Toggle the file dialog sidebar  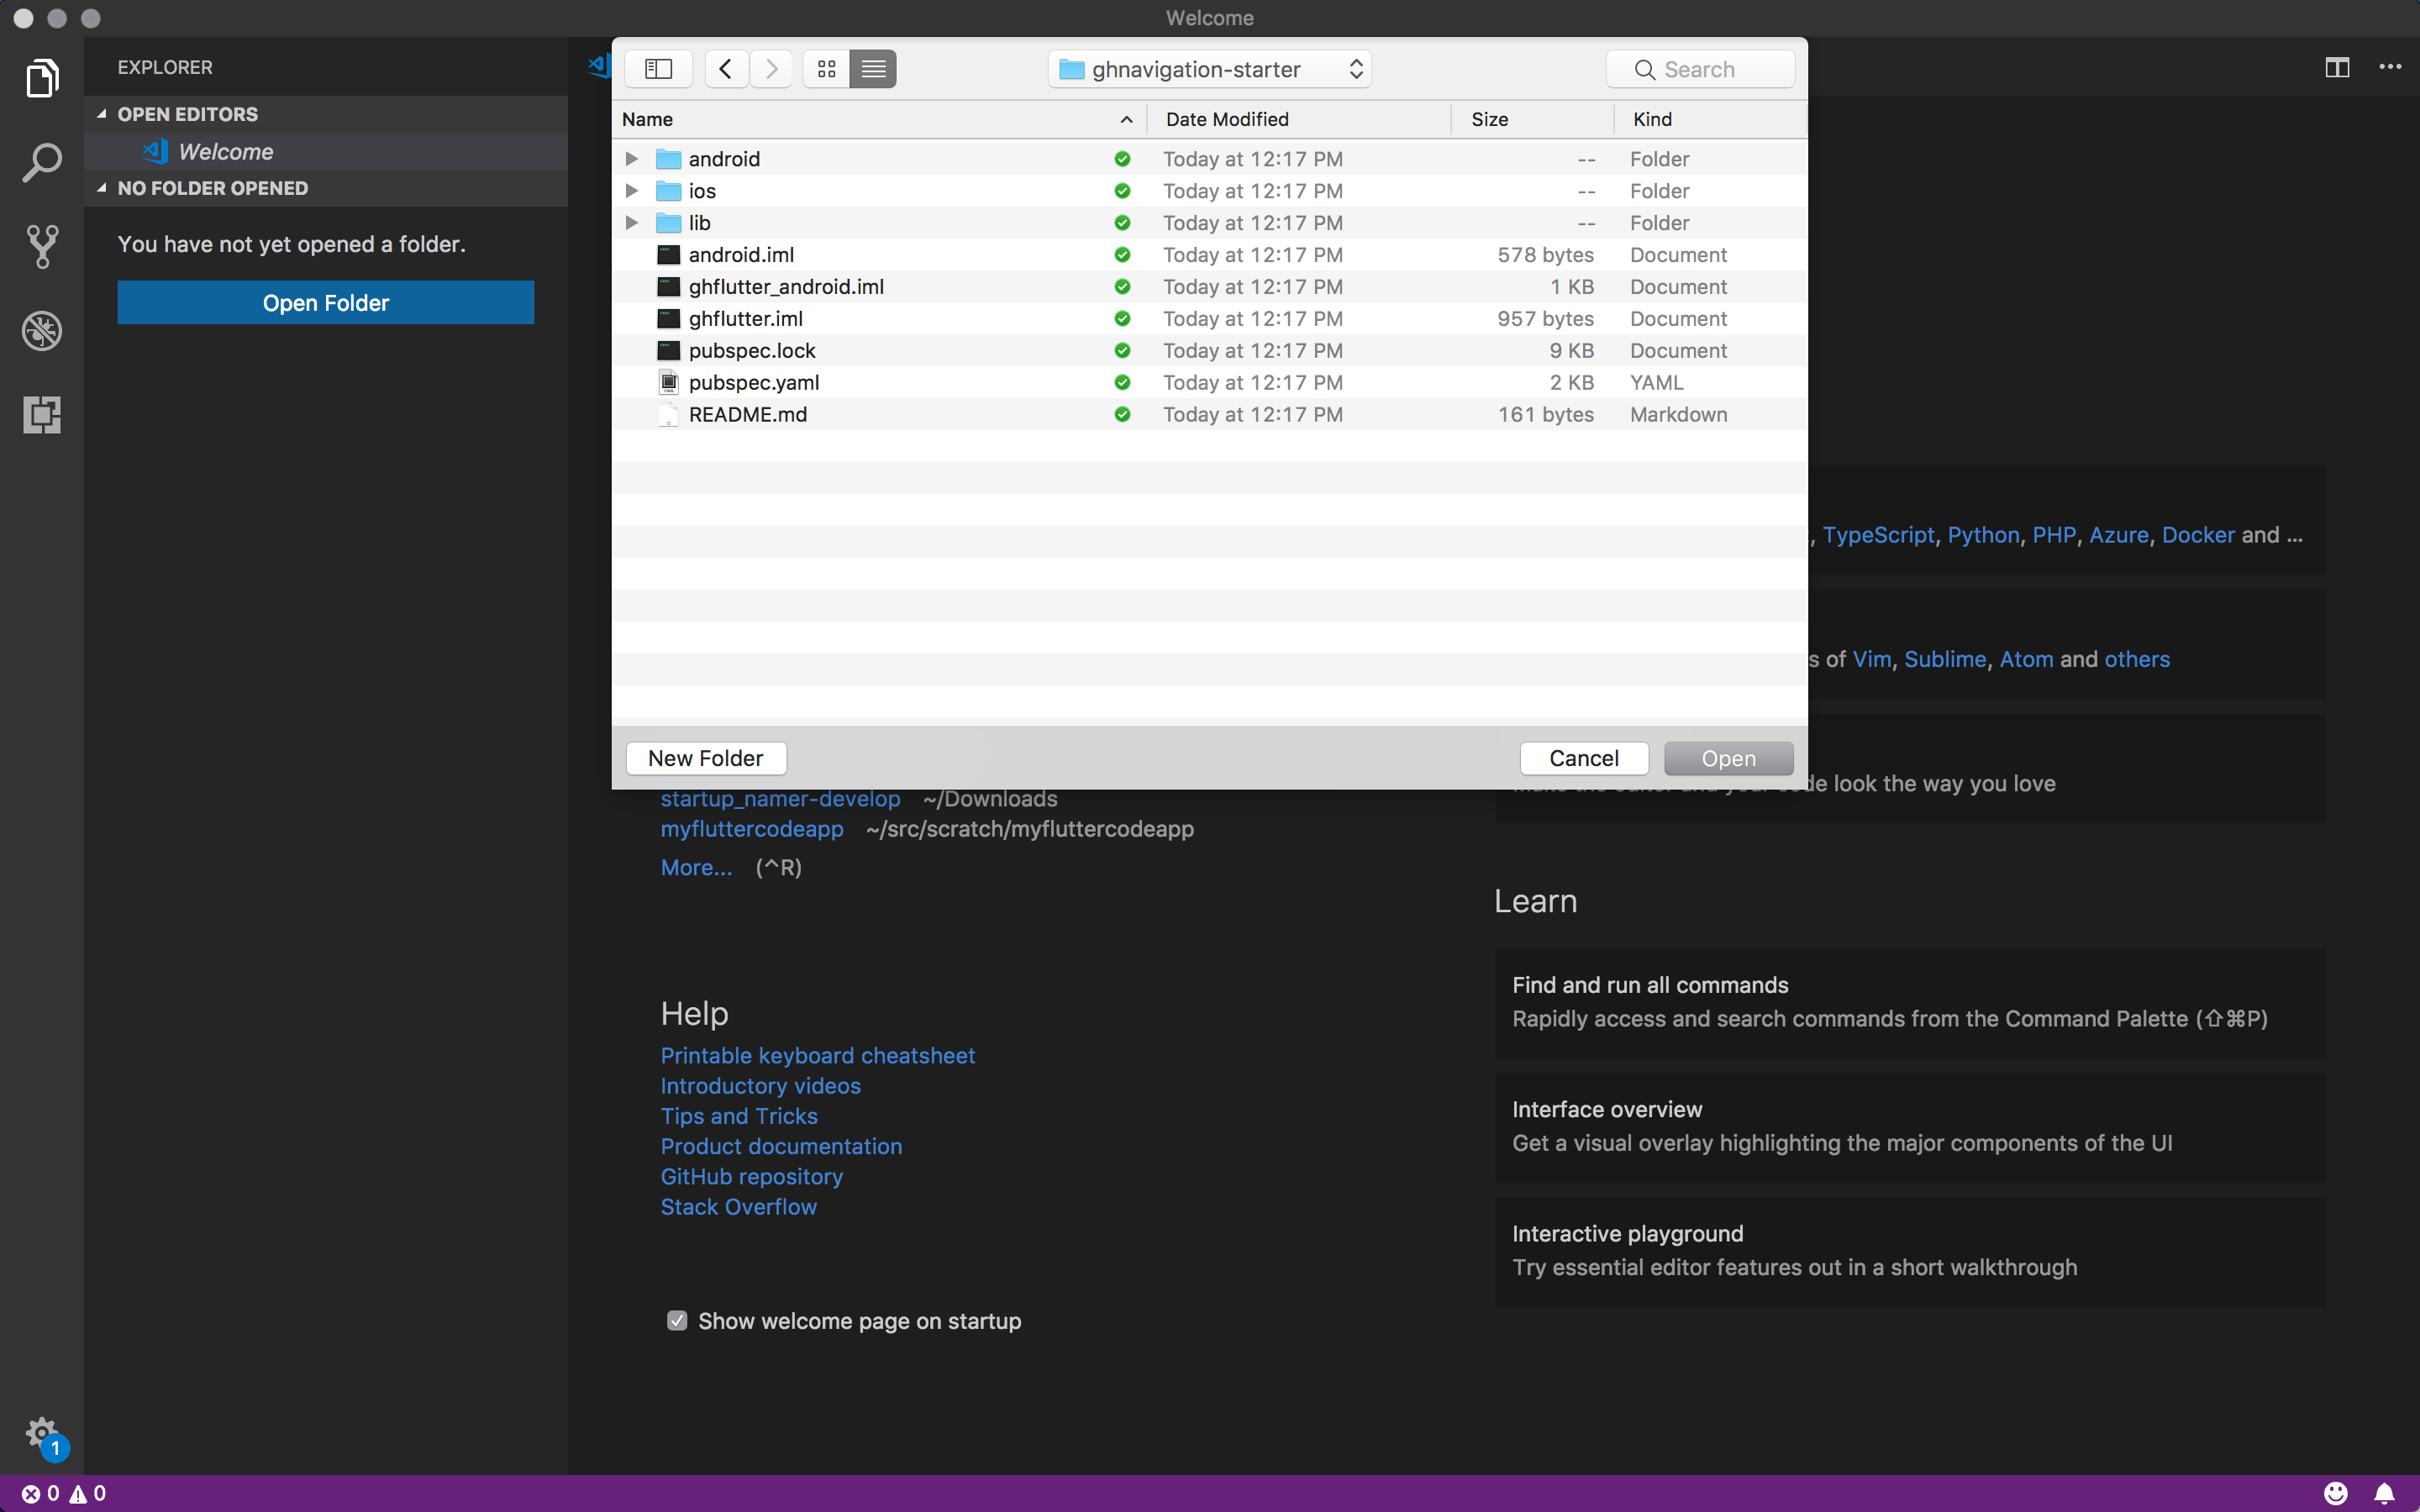coord(658,69)
